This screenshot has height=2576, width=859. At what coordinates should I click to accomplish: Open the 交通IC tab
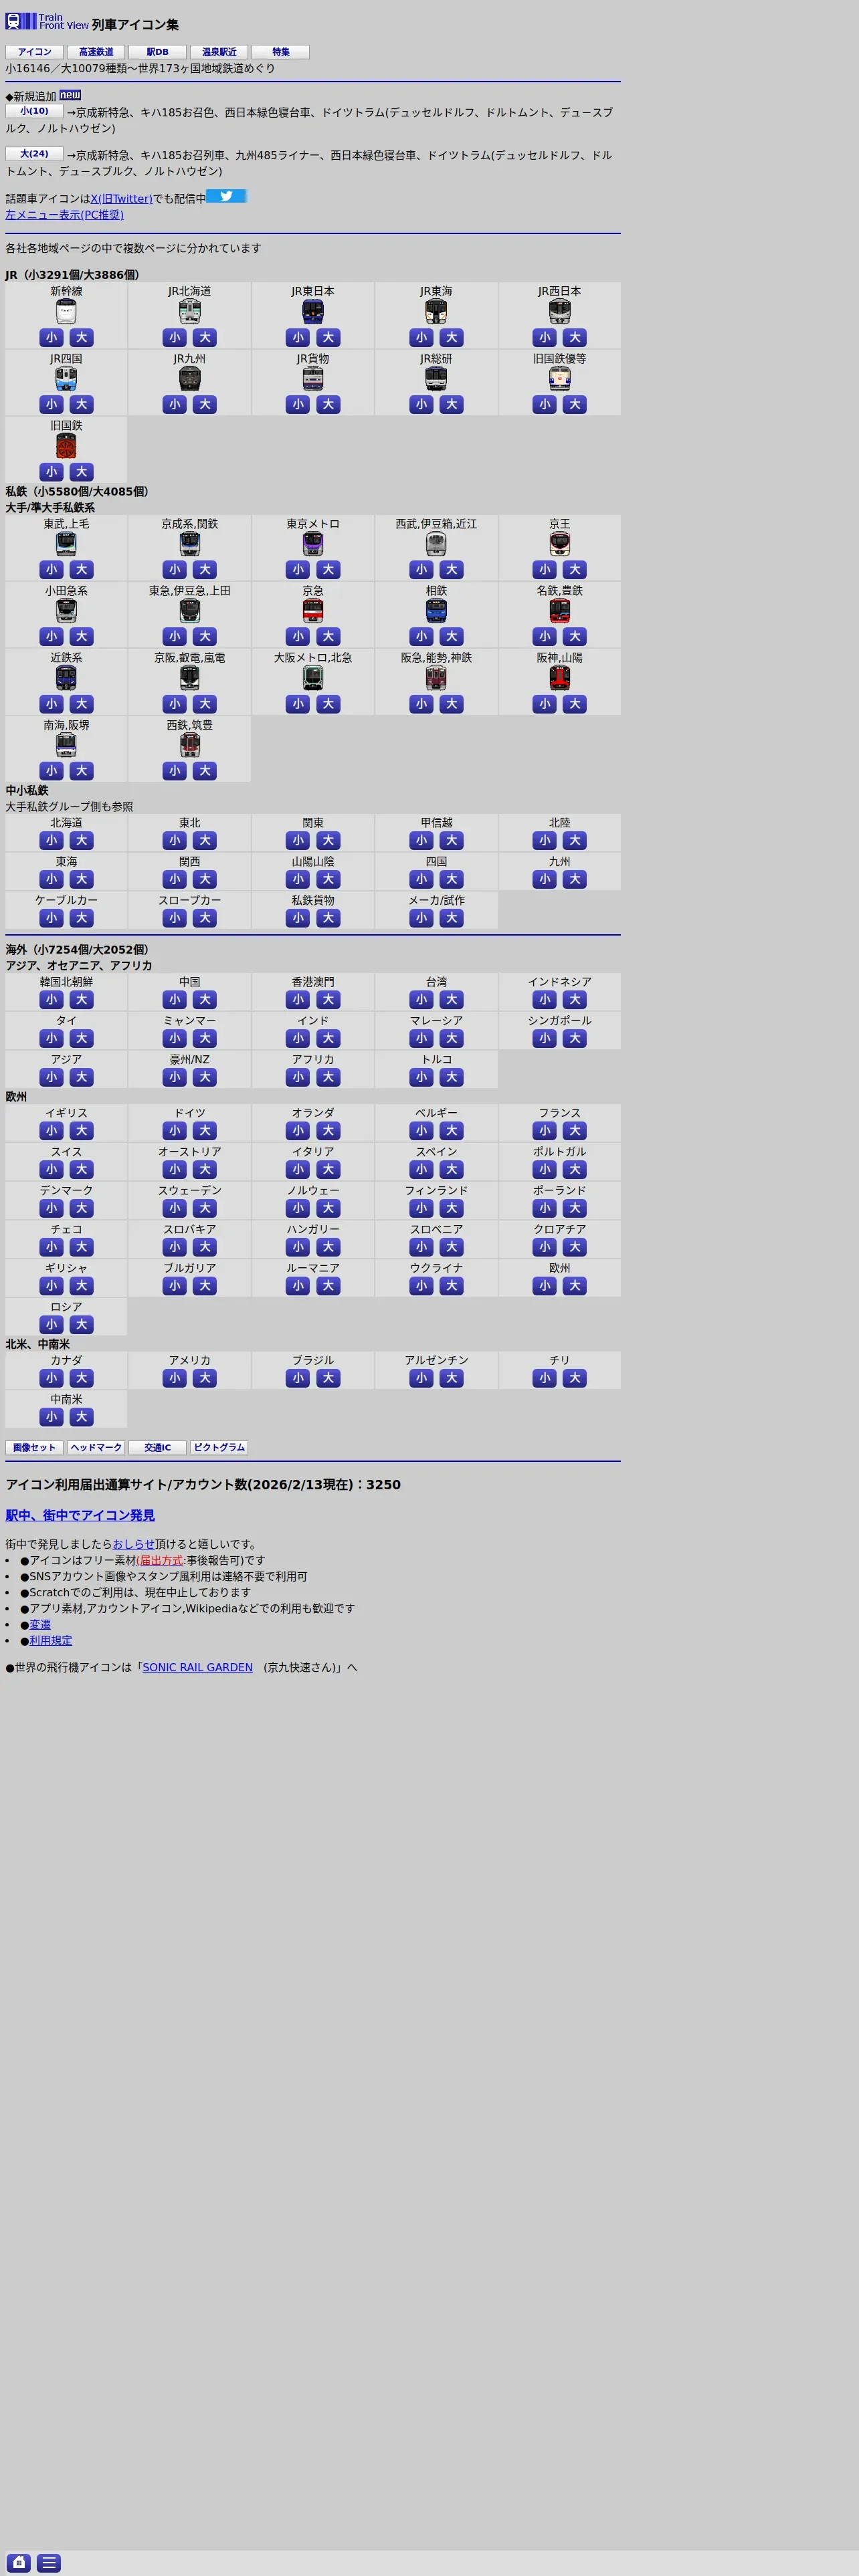point(158,1447)
